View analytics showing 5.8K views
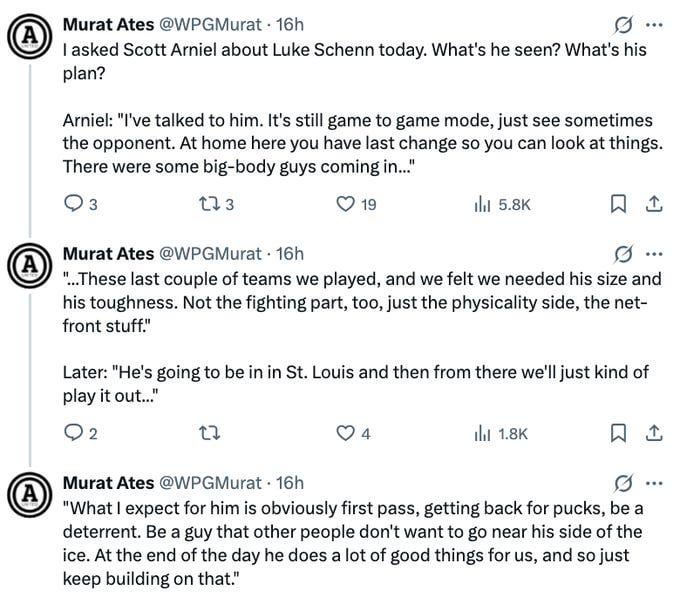 [479, 204]
